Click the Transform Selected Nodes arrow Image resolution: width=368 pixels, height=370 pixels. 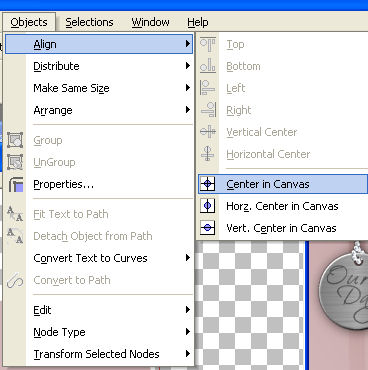pos(188,354)
